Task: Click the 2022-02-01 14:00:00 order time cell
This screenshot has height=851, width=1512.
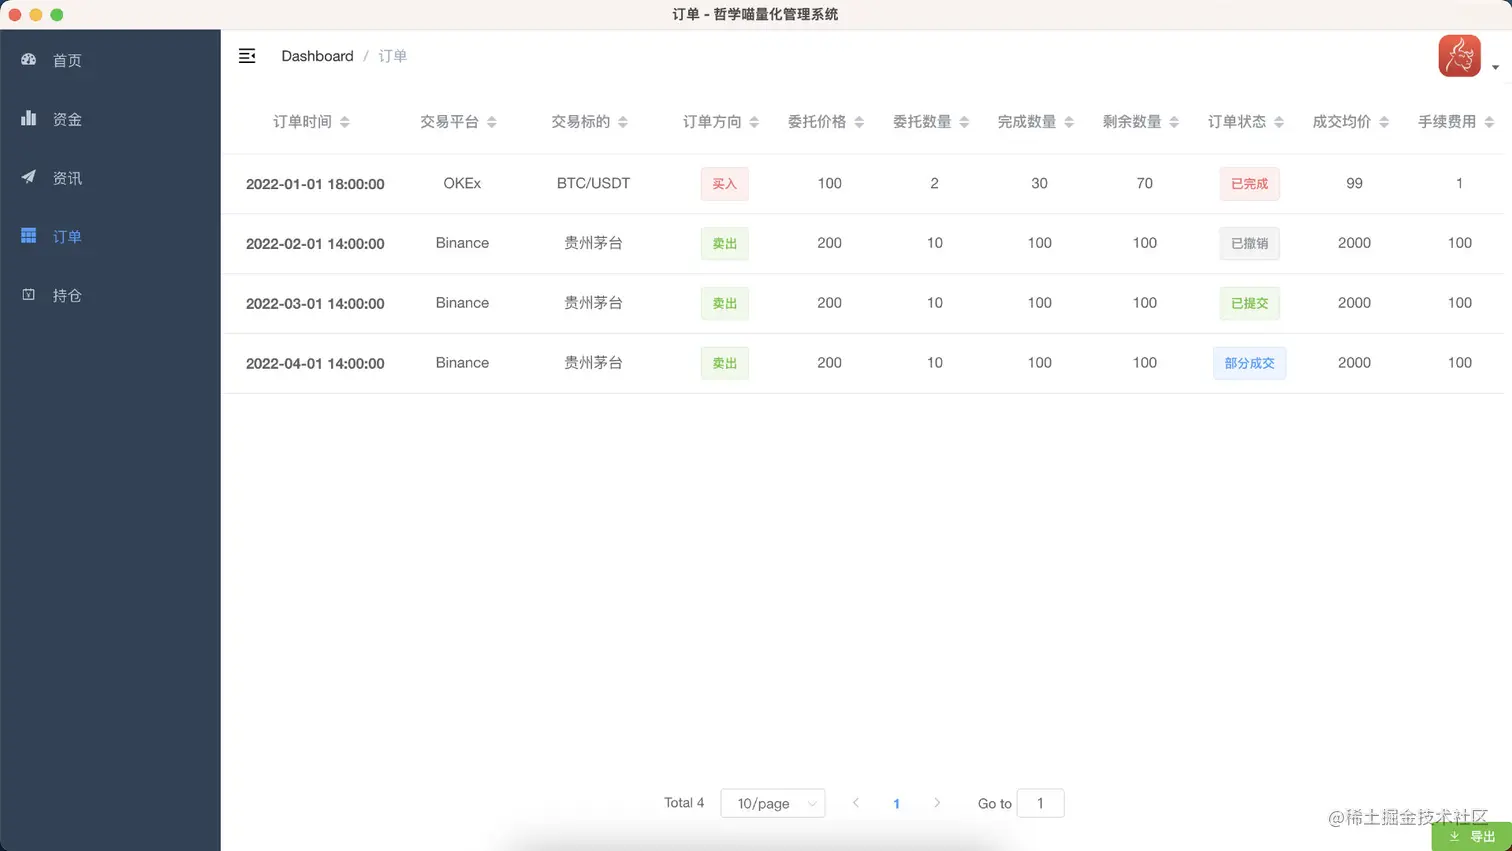Action: coord(315,244)
